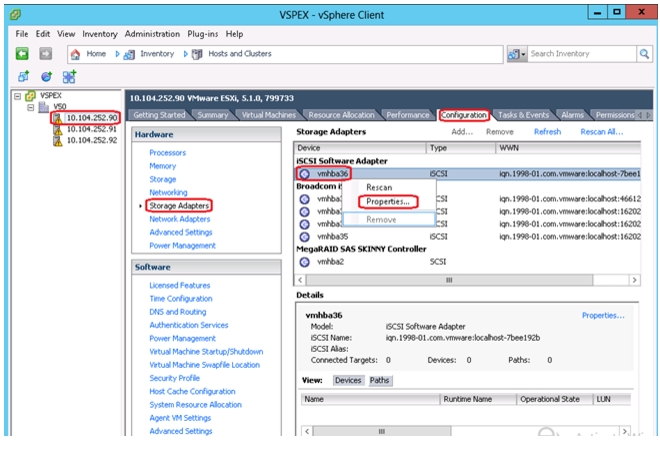The width and height of the screenshot is (660, 450).
Task: Click the vSphere Client title bar icon
Action: (16, 15)
